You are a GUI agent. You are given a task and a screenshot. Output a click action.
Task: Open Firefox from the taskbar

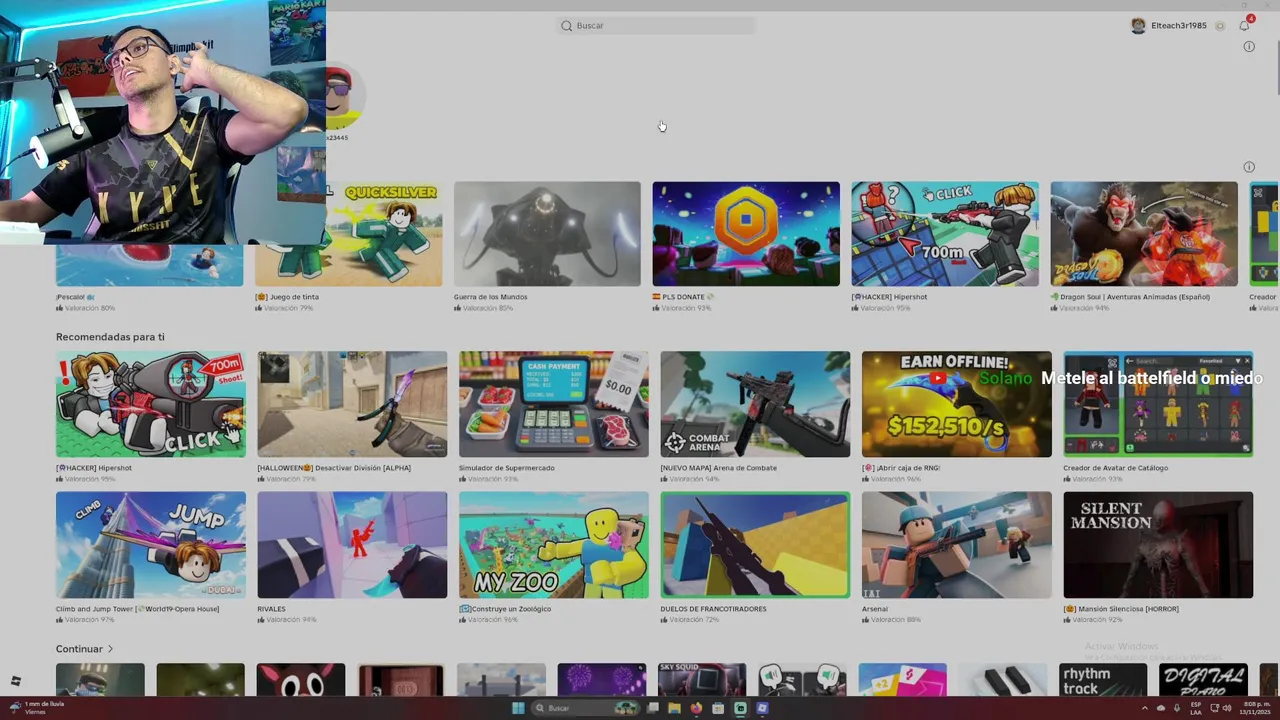point(696,708)
